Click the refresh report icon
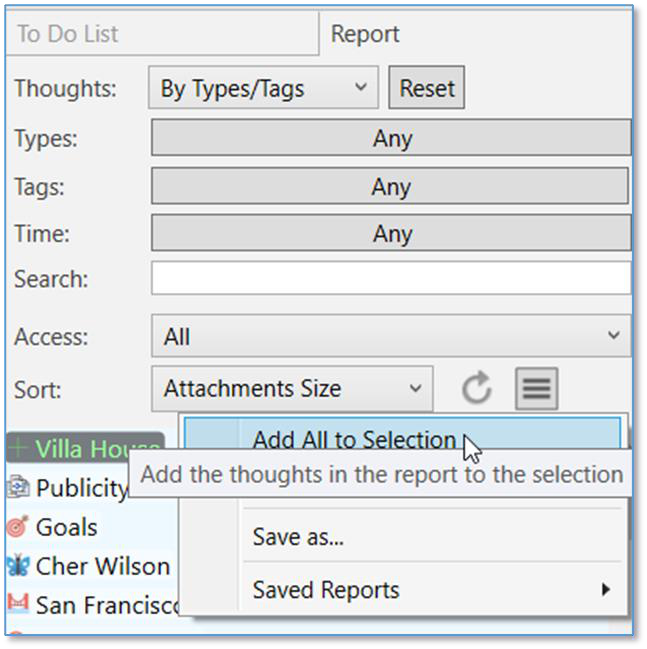 pyautogui.click(x=477, y=389)
